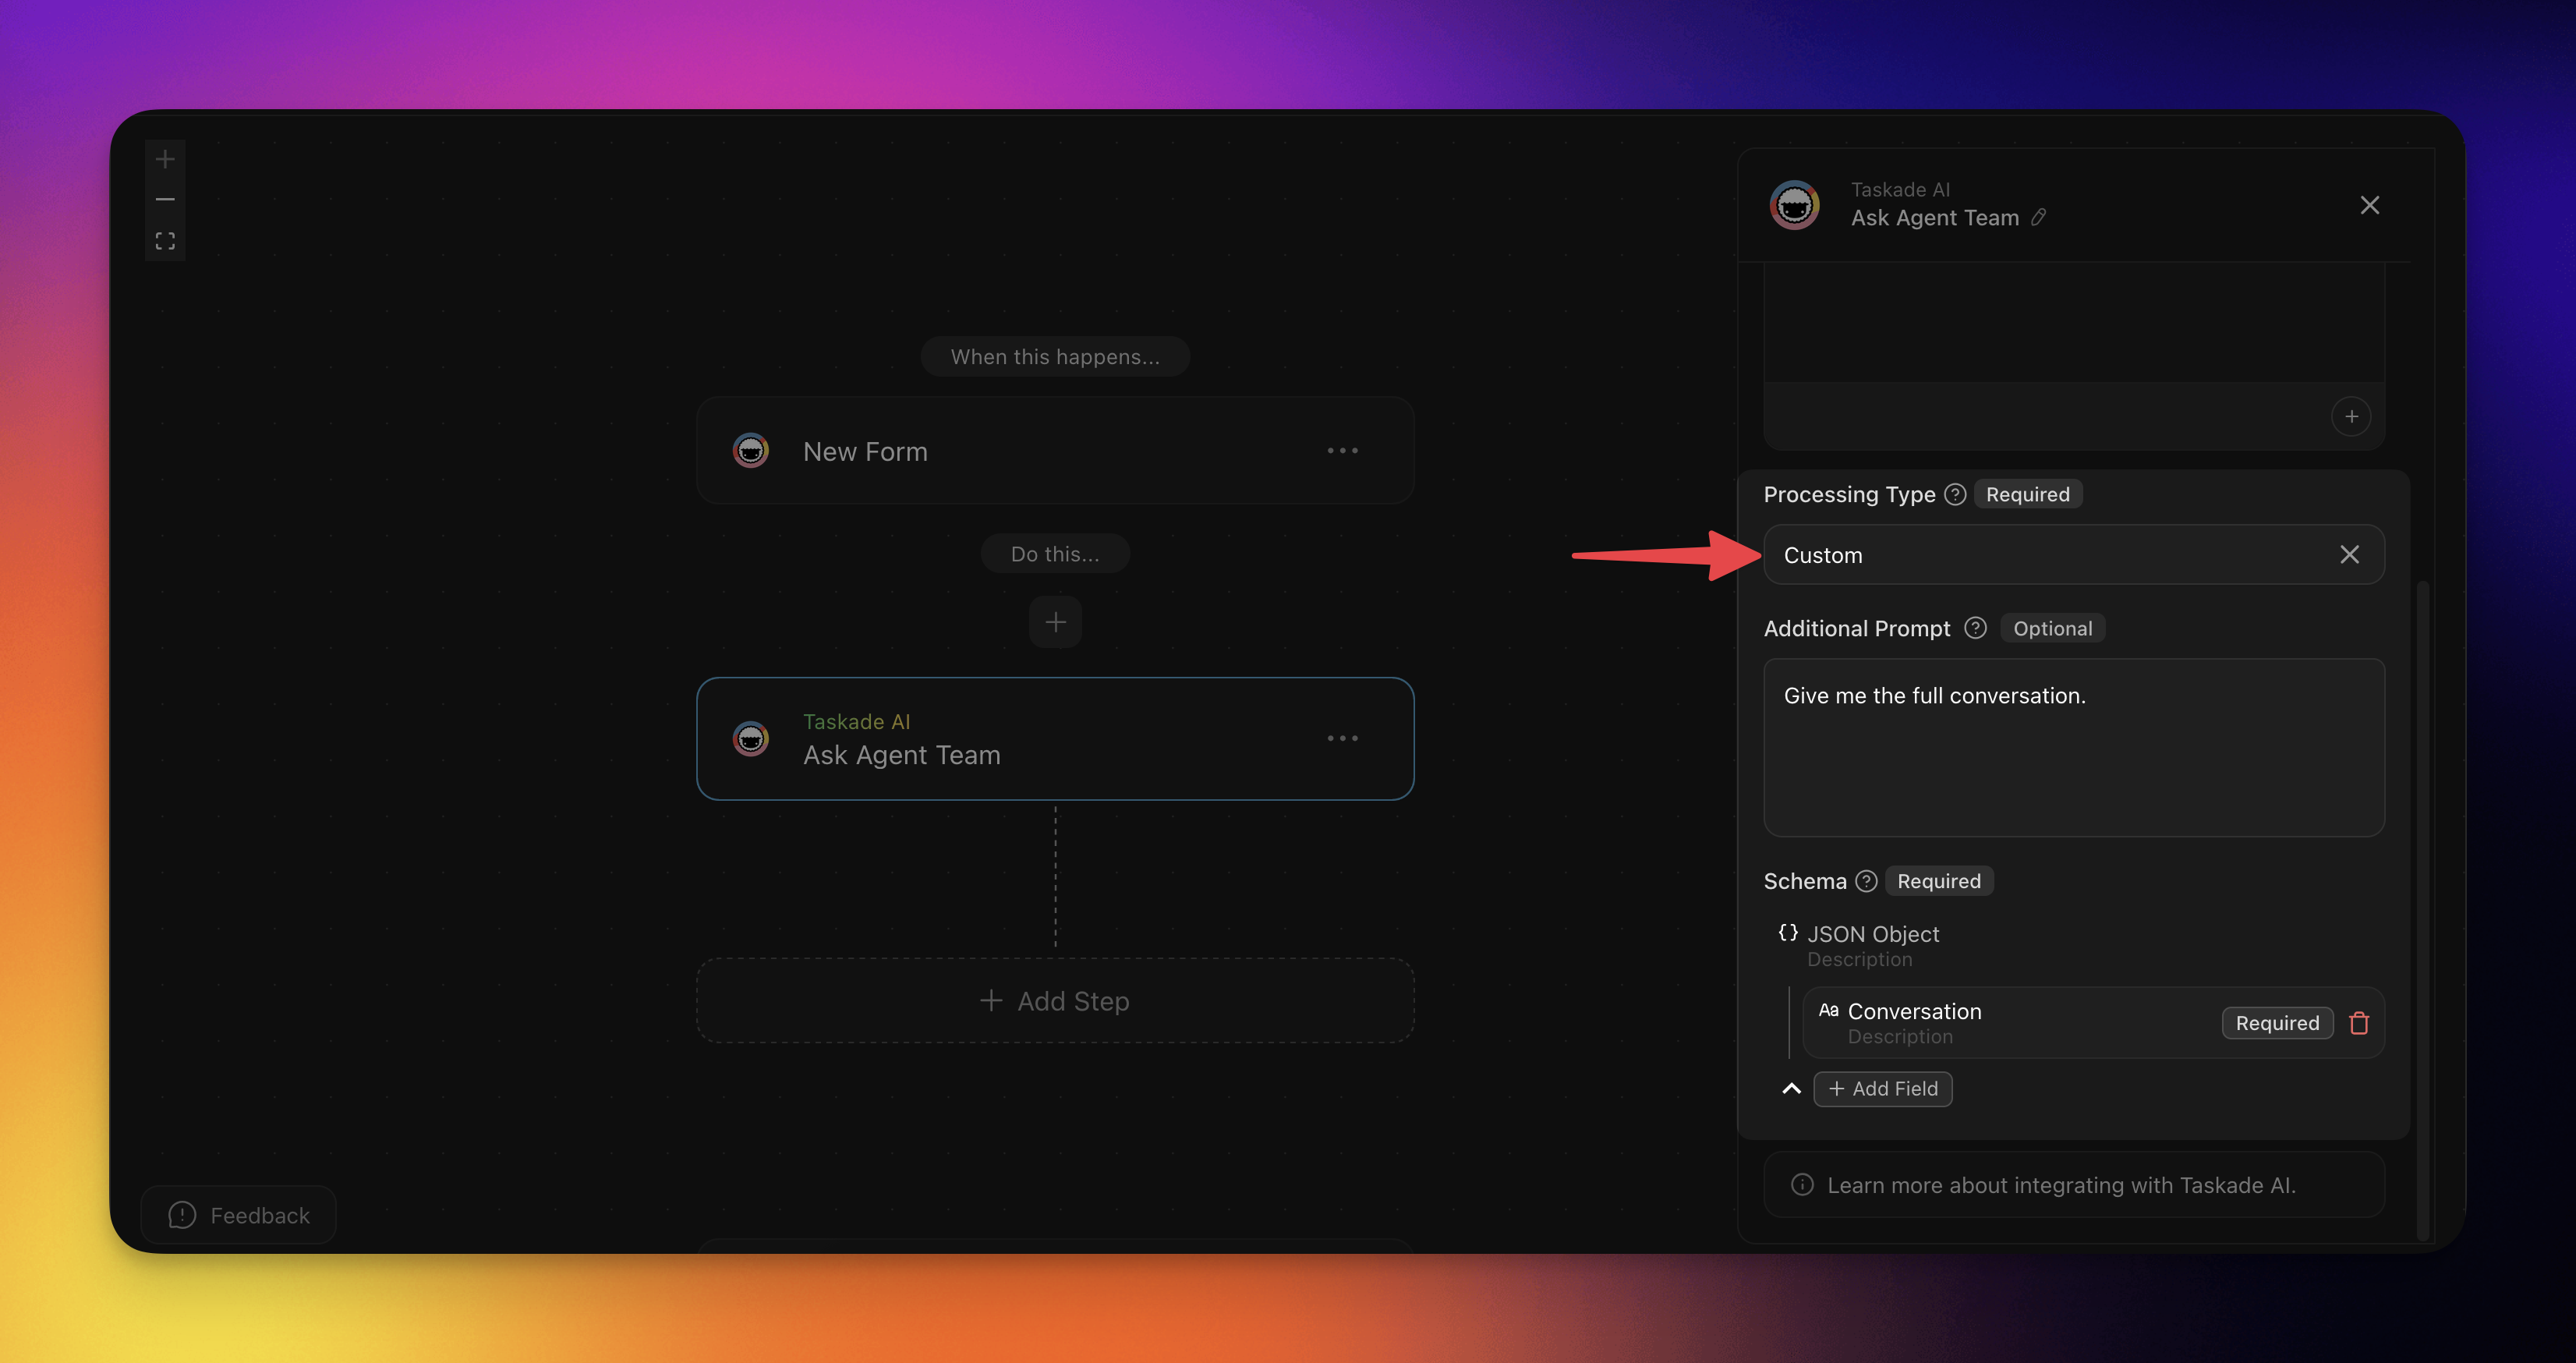This screenshot has height=1363, width=2576.
Task: Toggle Required badge on Conversation field
Action: tap(2277, 1023)
